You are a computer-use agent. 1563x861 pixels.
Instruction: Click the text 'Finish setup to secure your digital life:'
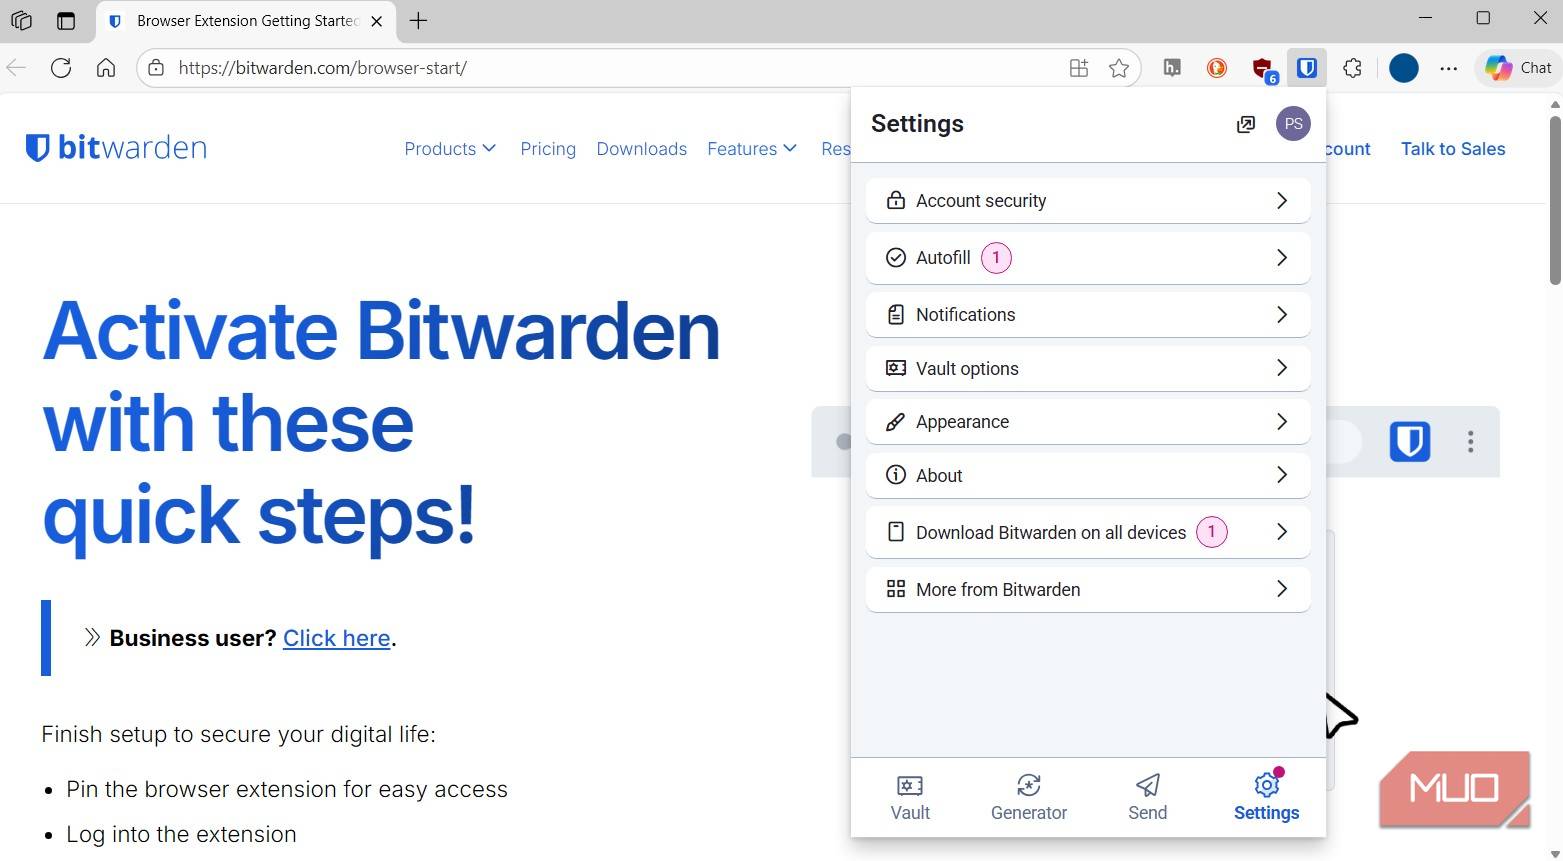pos(238,735)
